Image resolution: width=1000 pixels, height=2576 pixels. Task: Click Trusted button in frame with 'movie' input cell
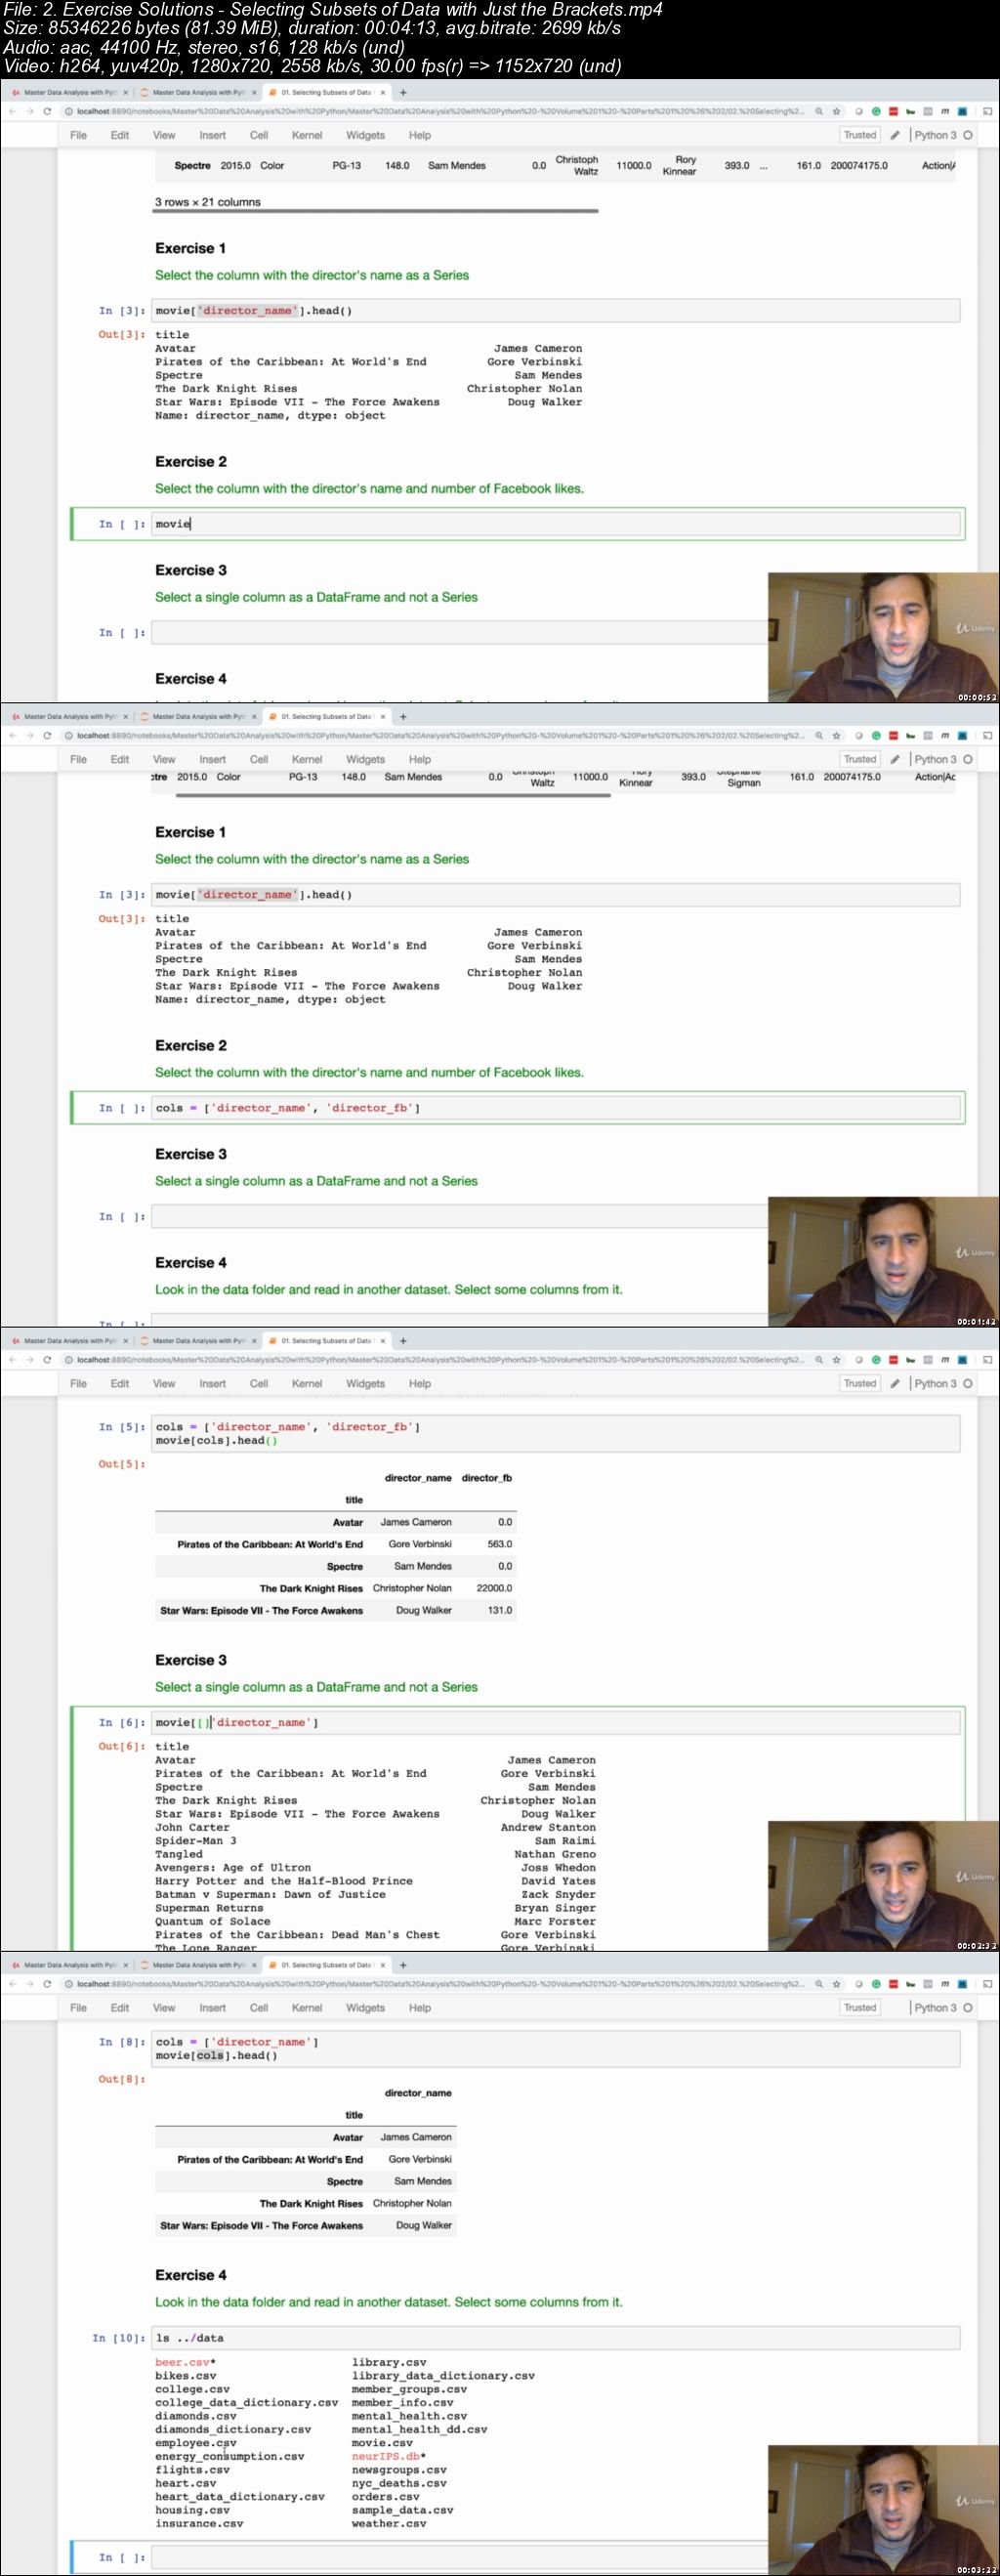tap(860, 135)
